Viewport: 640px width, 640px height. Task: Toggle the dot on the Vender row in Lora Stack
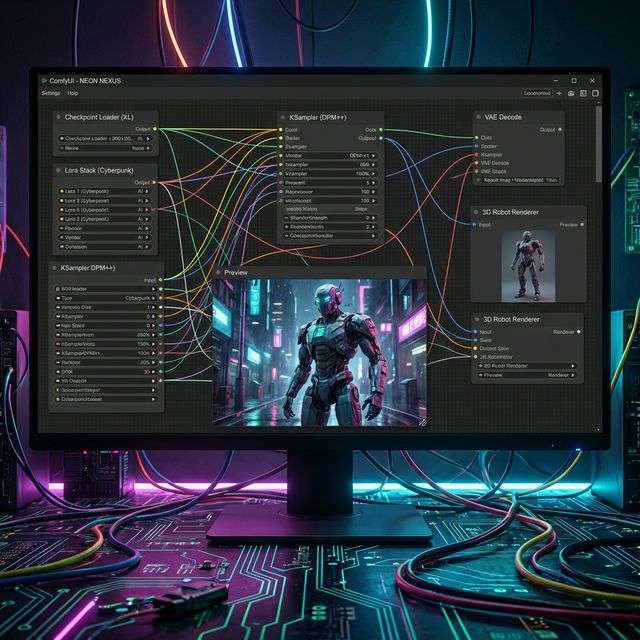[62, 238]
